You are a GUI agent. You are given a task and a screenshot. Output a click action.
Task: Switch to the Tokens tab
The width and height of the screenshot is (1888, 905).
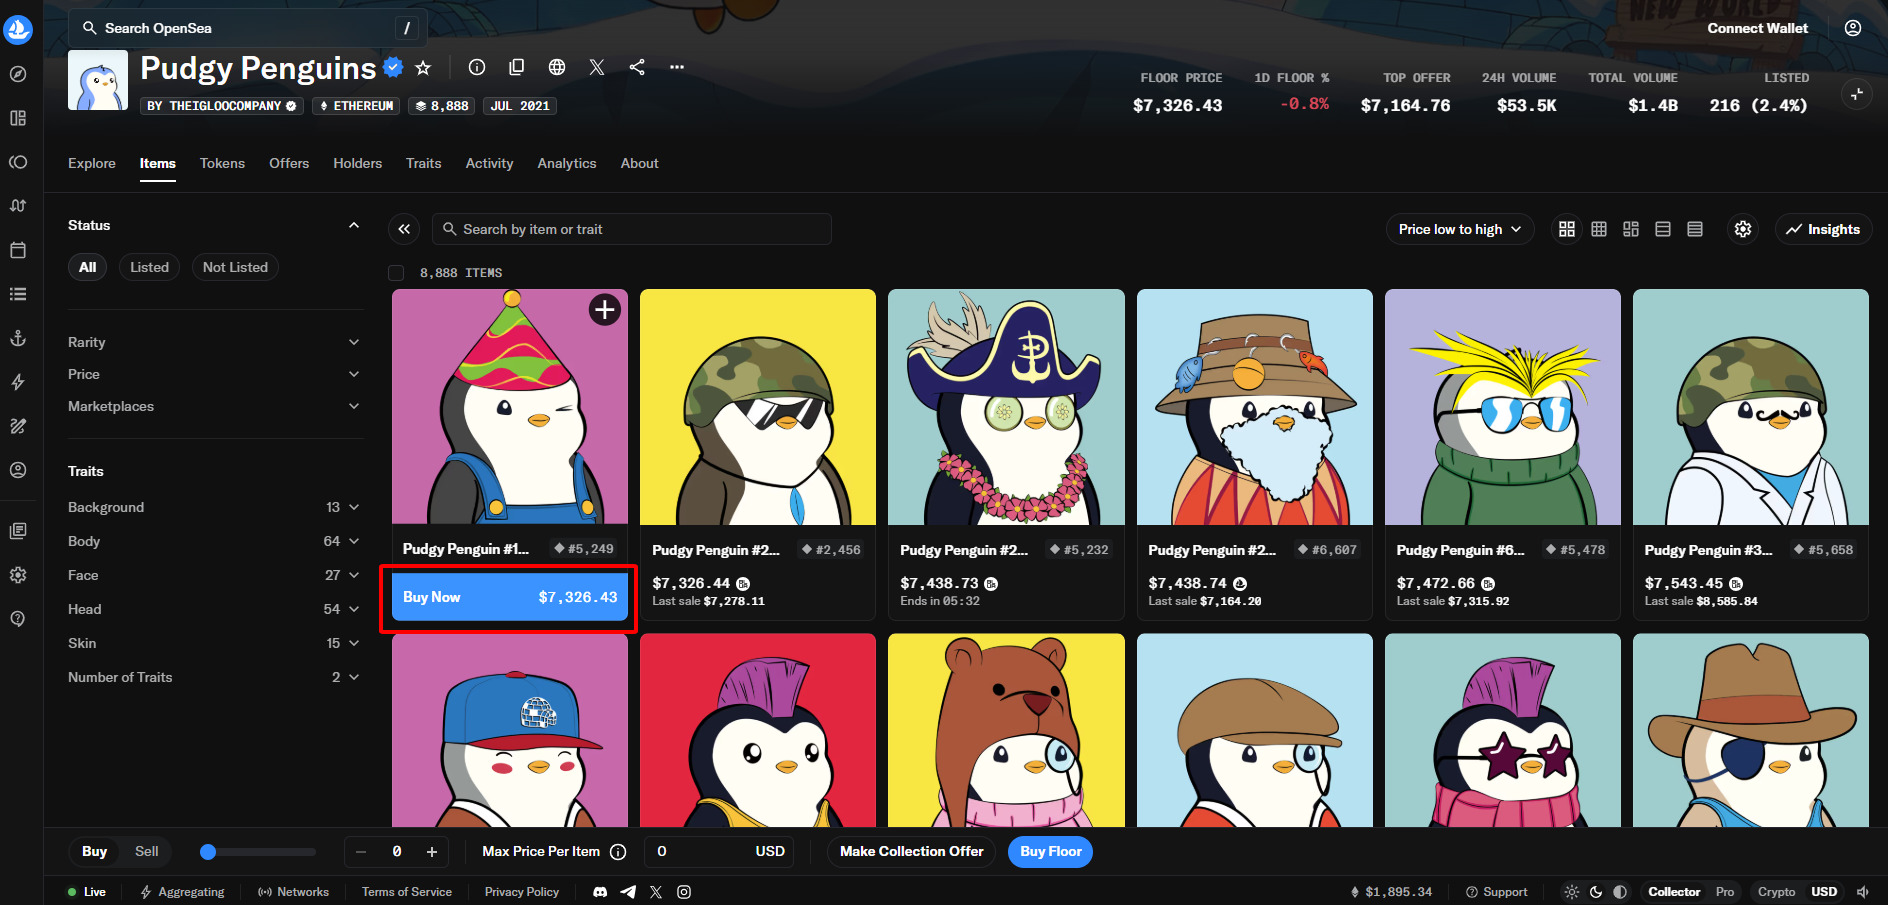[x=222, y=163]
